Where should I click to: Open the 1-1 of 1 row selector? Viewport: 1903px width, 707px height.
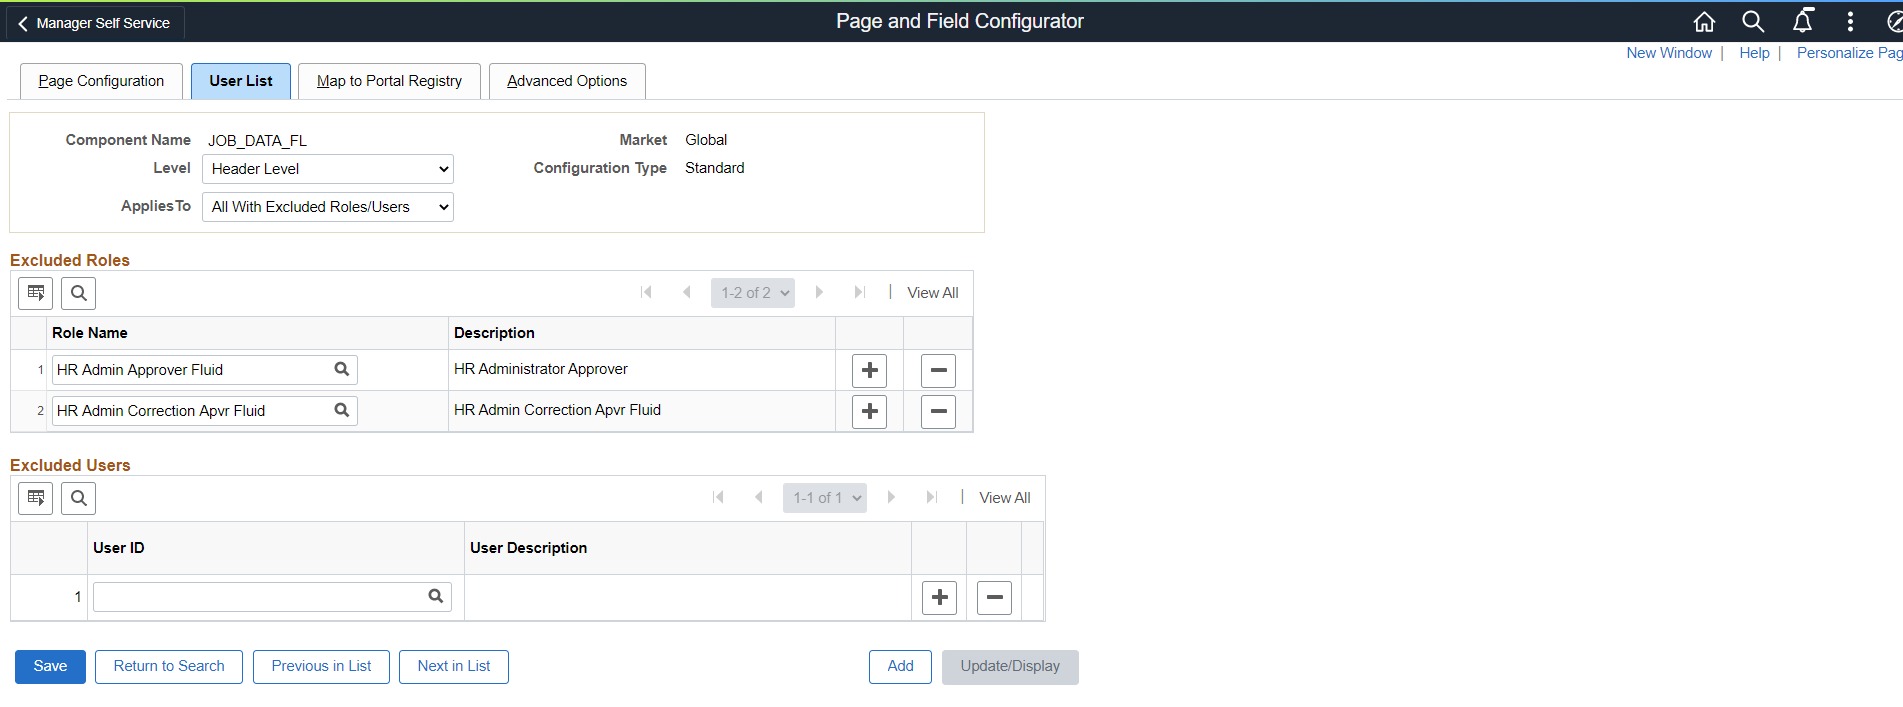tap(825, 498)
